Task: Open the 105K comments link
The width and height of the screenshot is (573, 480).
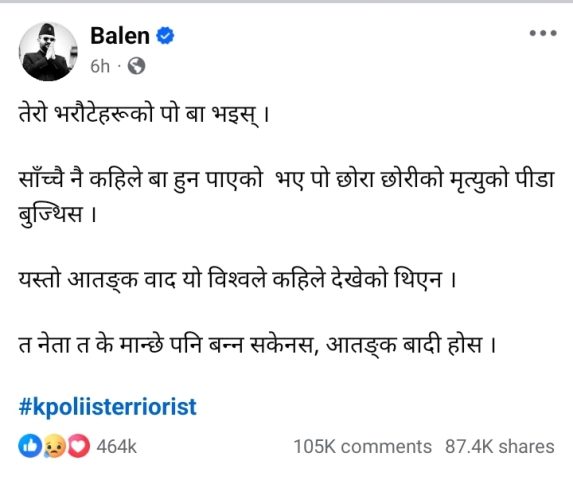Action: [x=363, y=447]
